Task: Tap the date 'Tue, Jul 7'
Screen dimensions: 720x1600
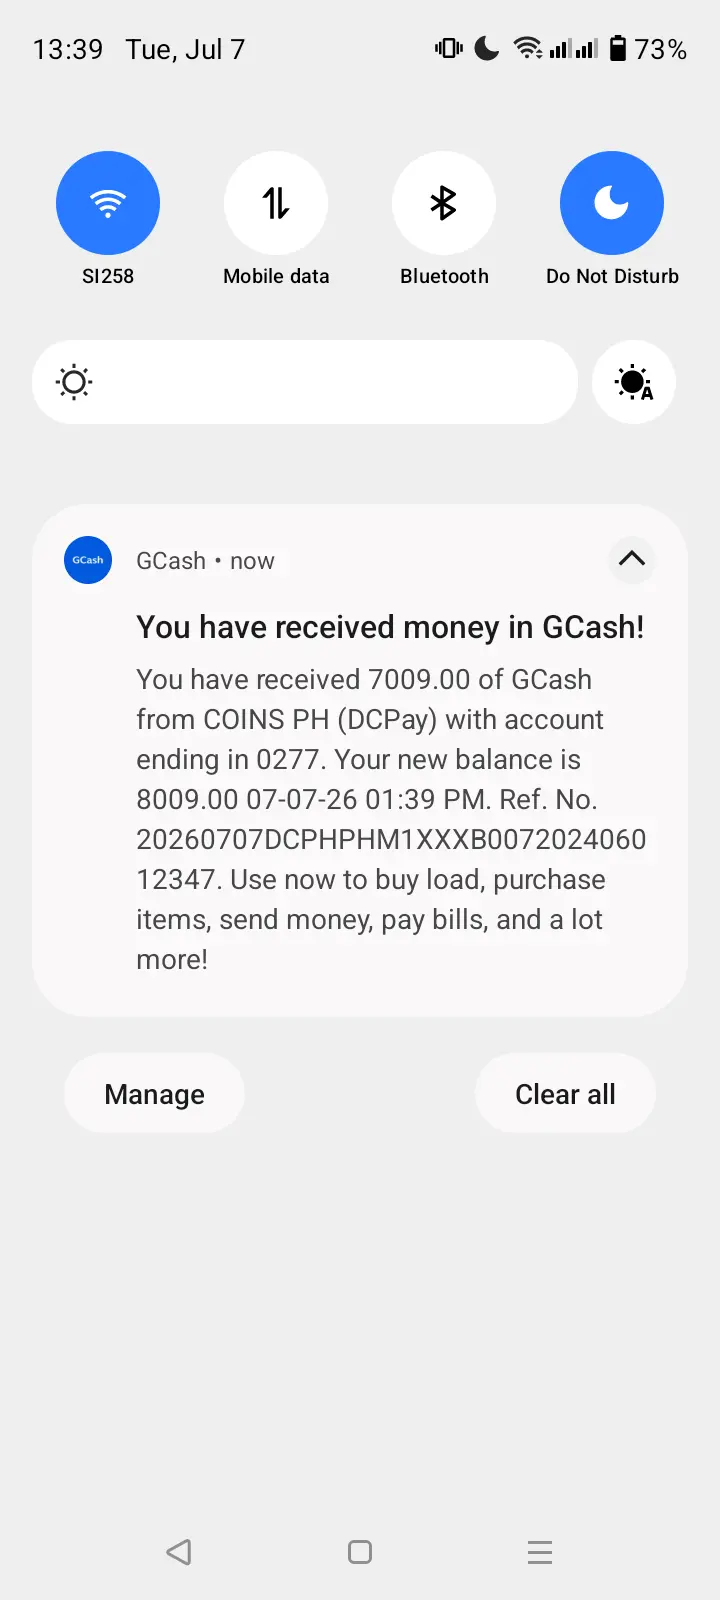Action: pyautogui.click(x=185, y=49)
